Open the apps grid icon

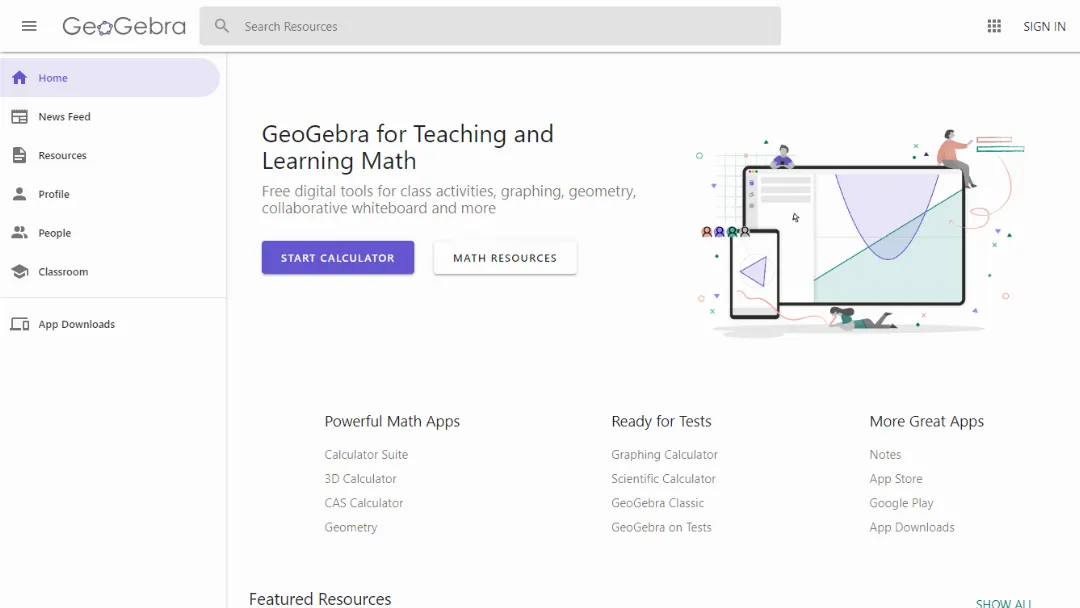coord(994,26)
